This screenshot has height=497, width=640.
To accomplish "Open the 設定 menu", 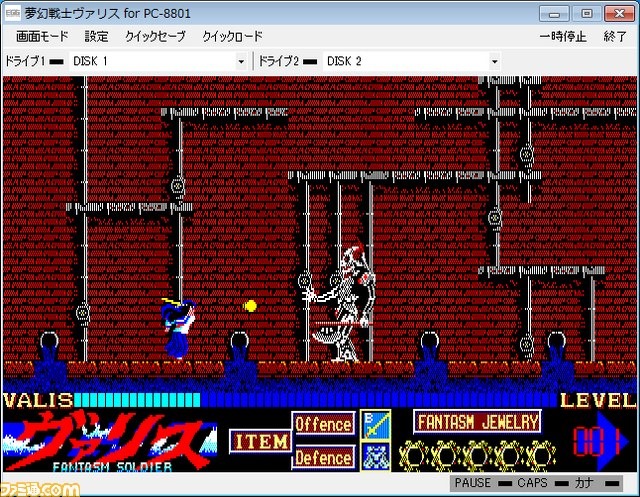I will pos(97,37).
